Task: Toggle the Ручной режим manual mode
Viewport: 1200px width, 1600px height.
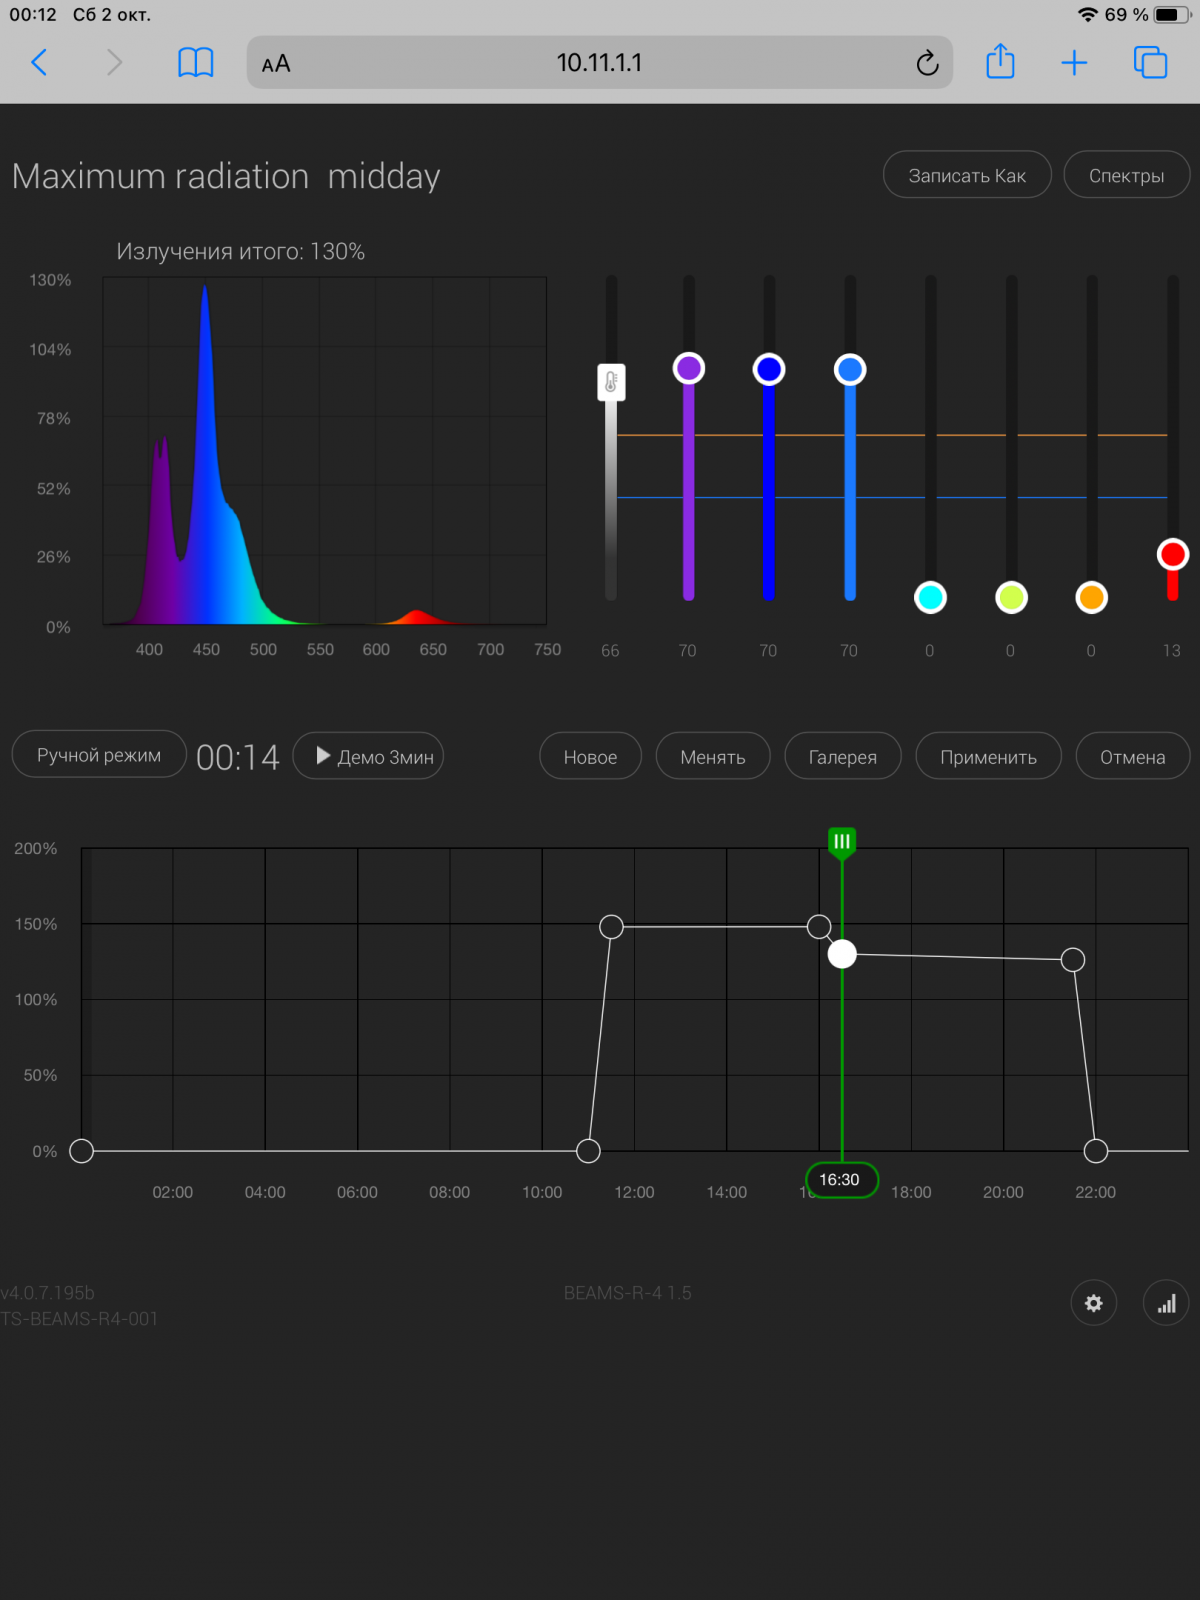Action: point(99,755)
